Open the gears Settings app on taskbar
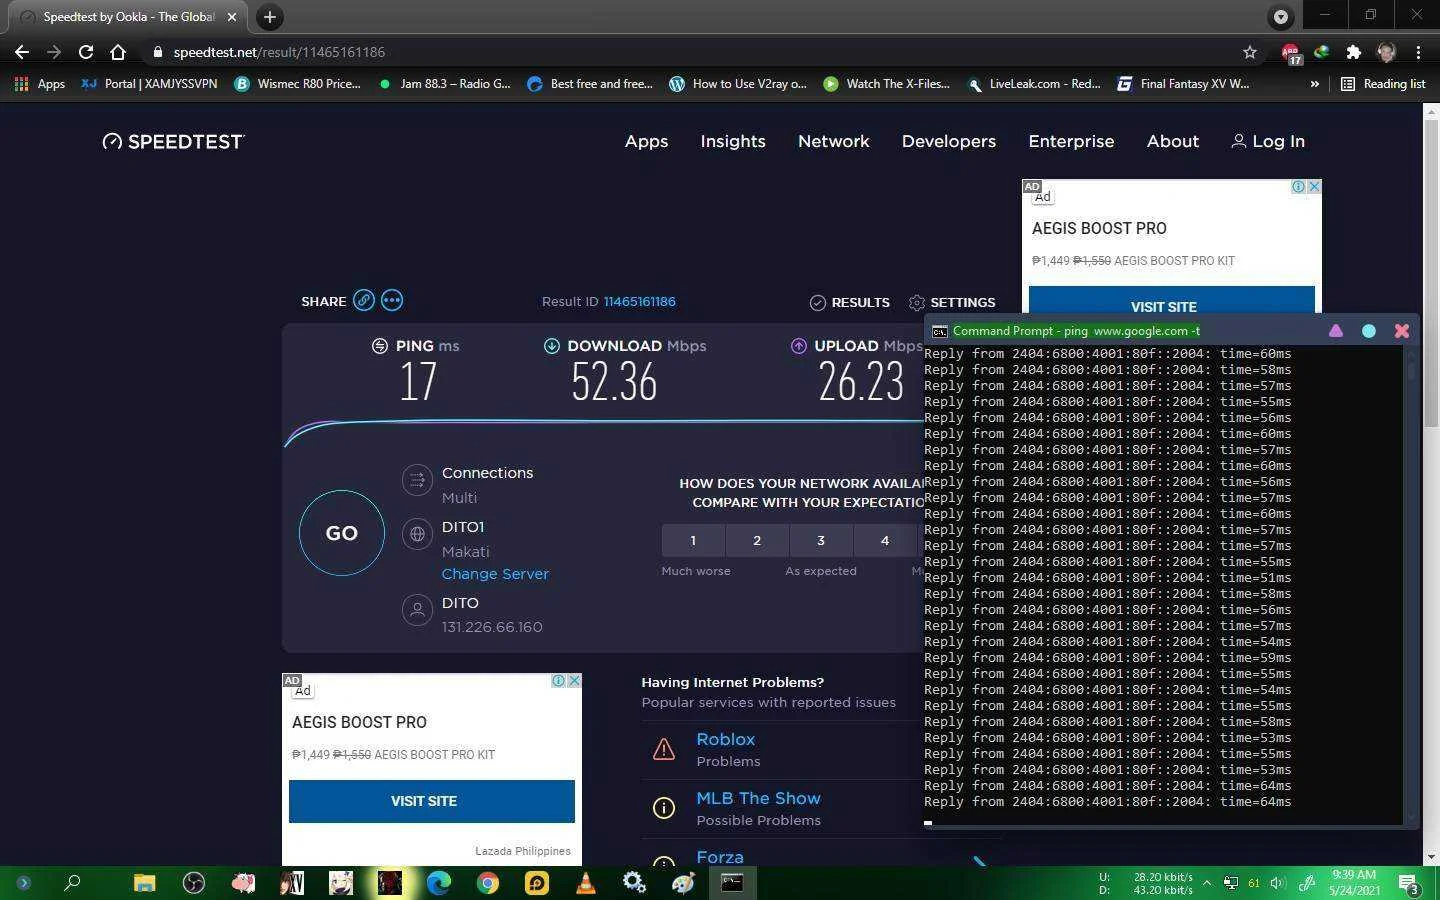 tap(634, 883)
